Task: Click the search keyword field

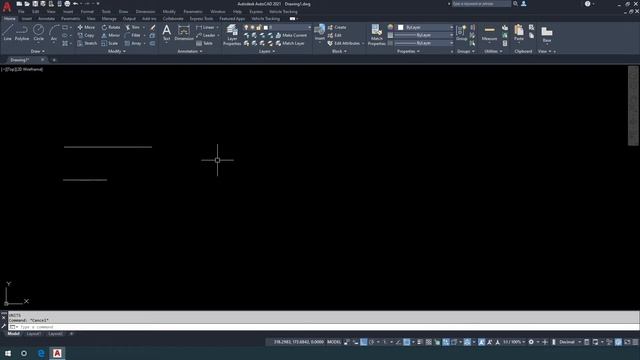Action: click(x=481, y=4)
